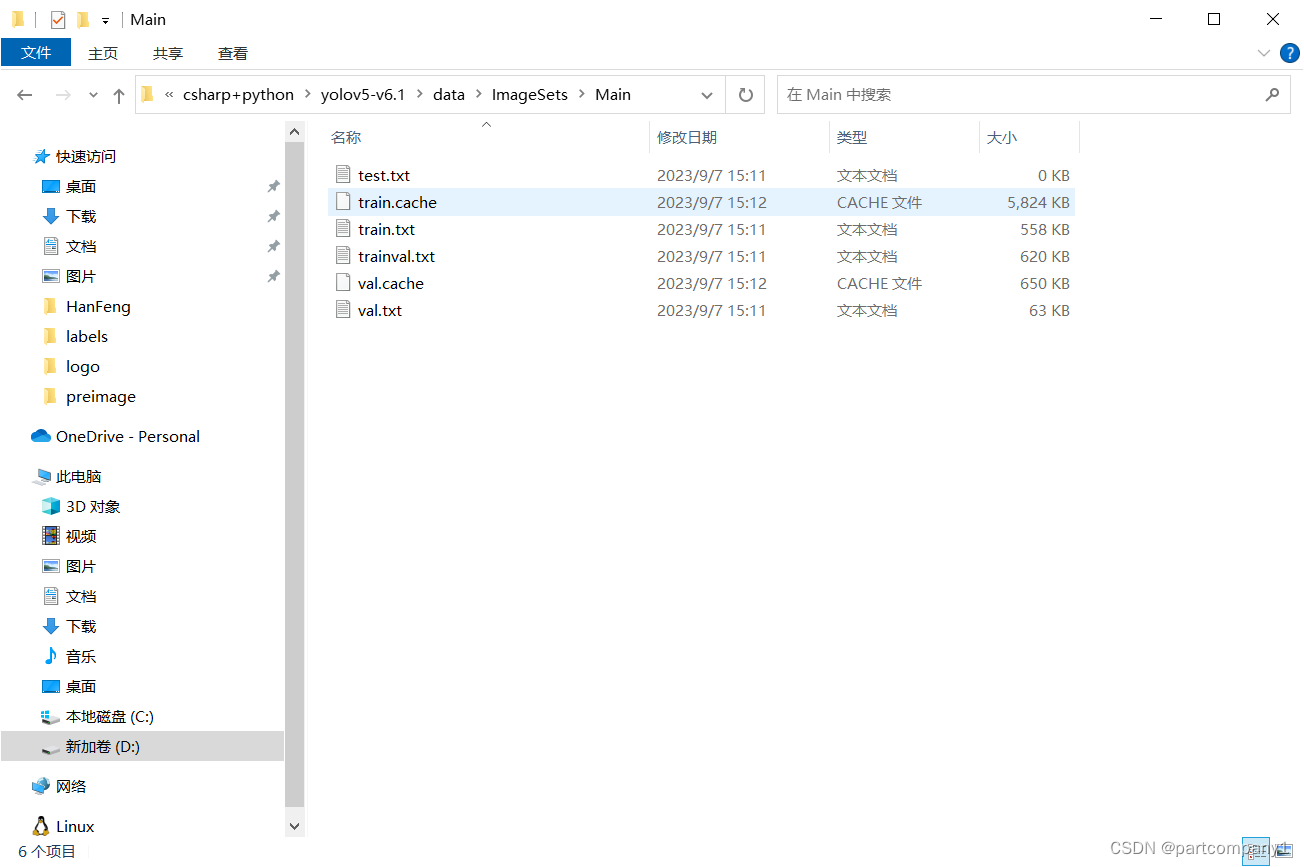Go up one folder level
The image size is (1304, 867).
pyautogui.click(x=119, y=95)
